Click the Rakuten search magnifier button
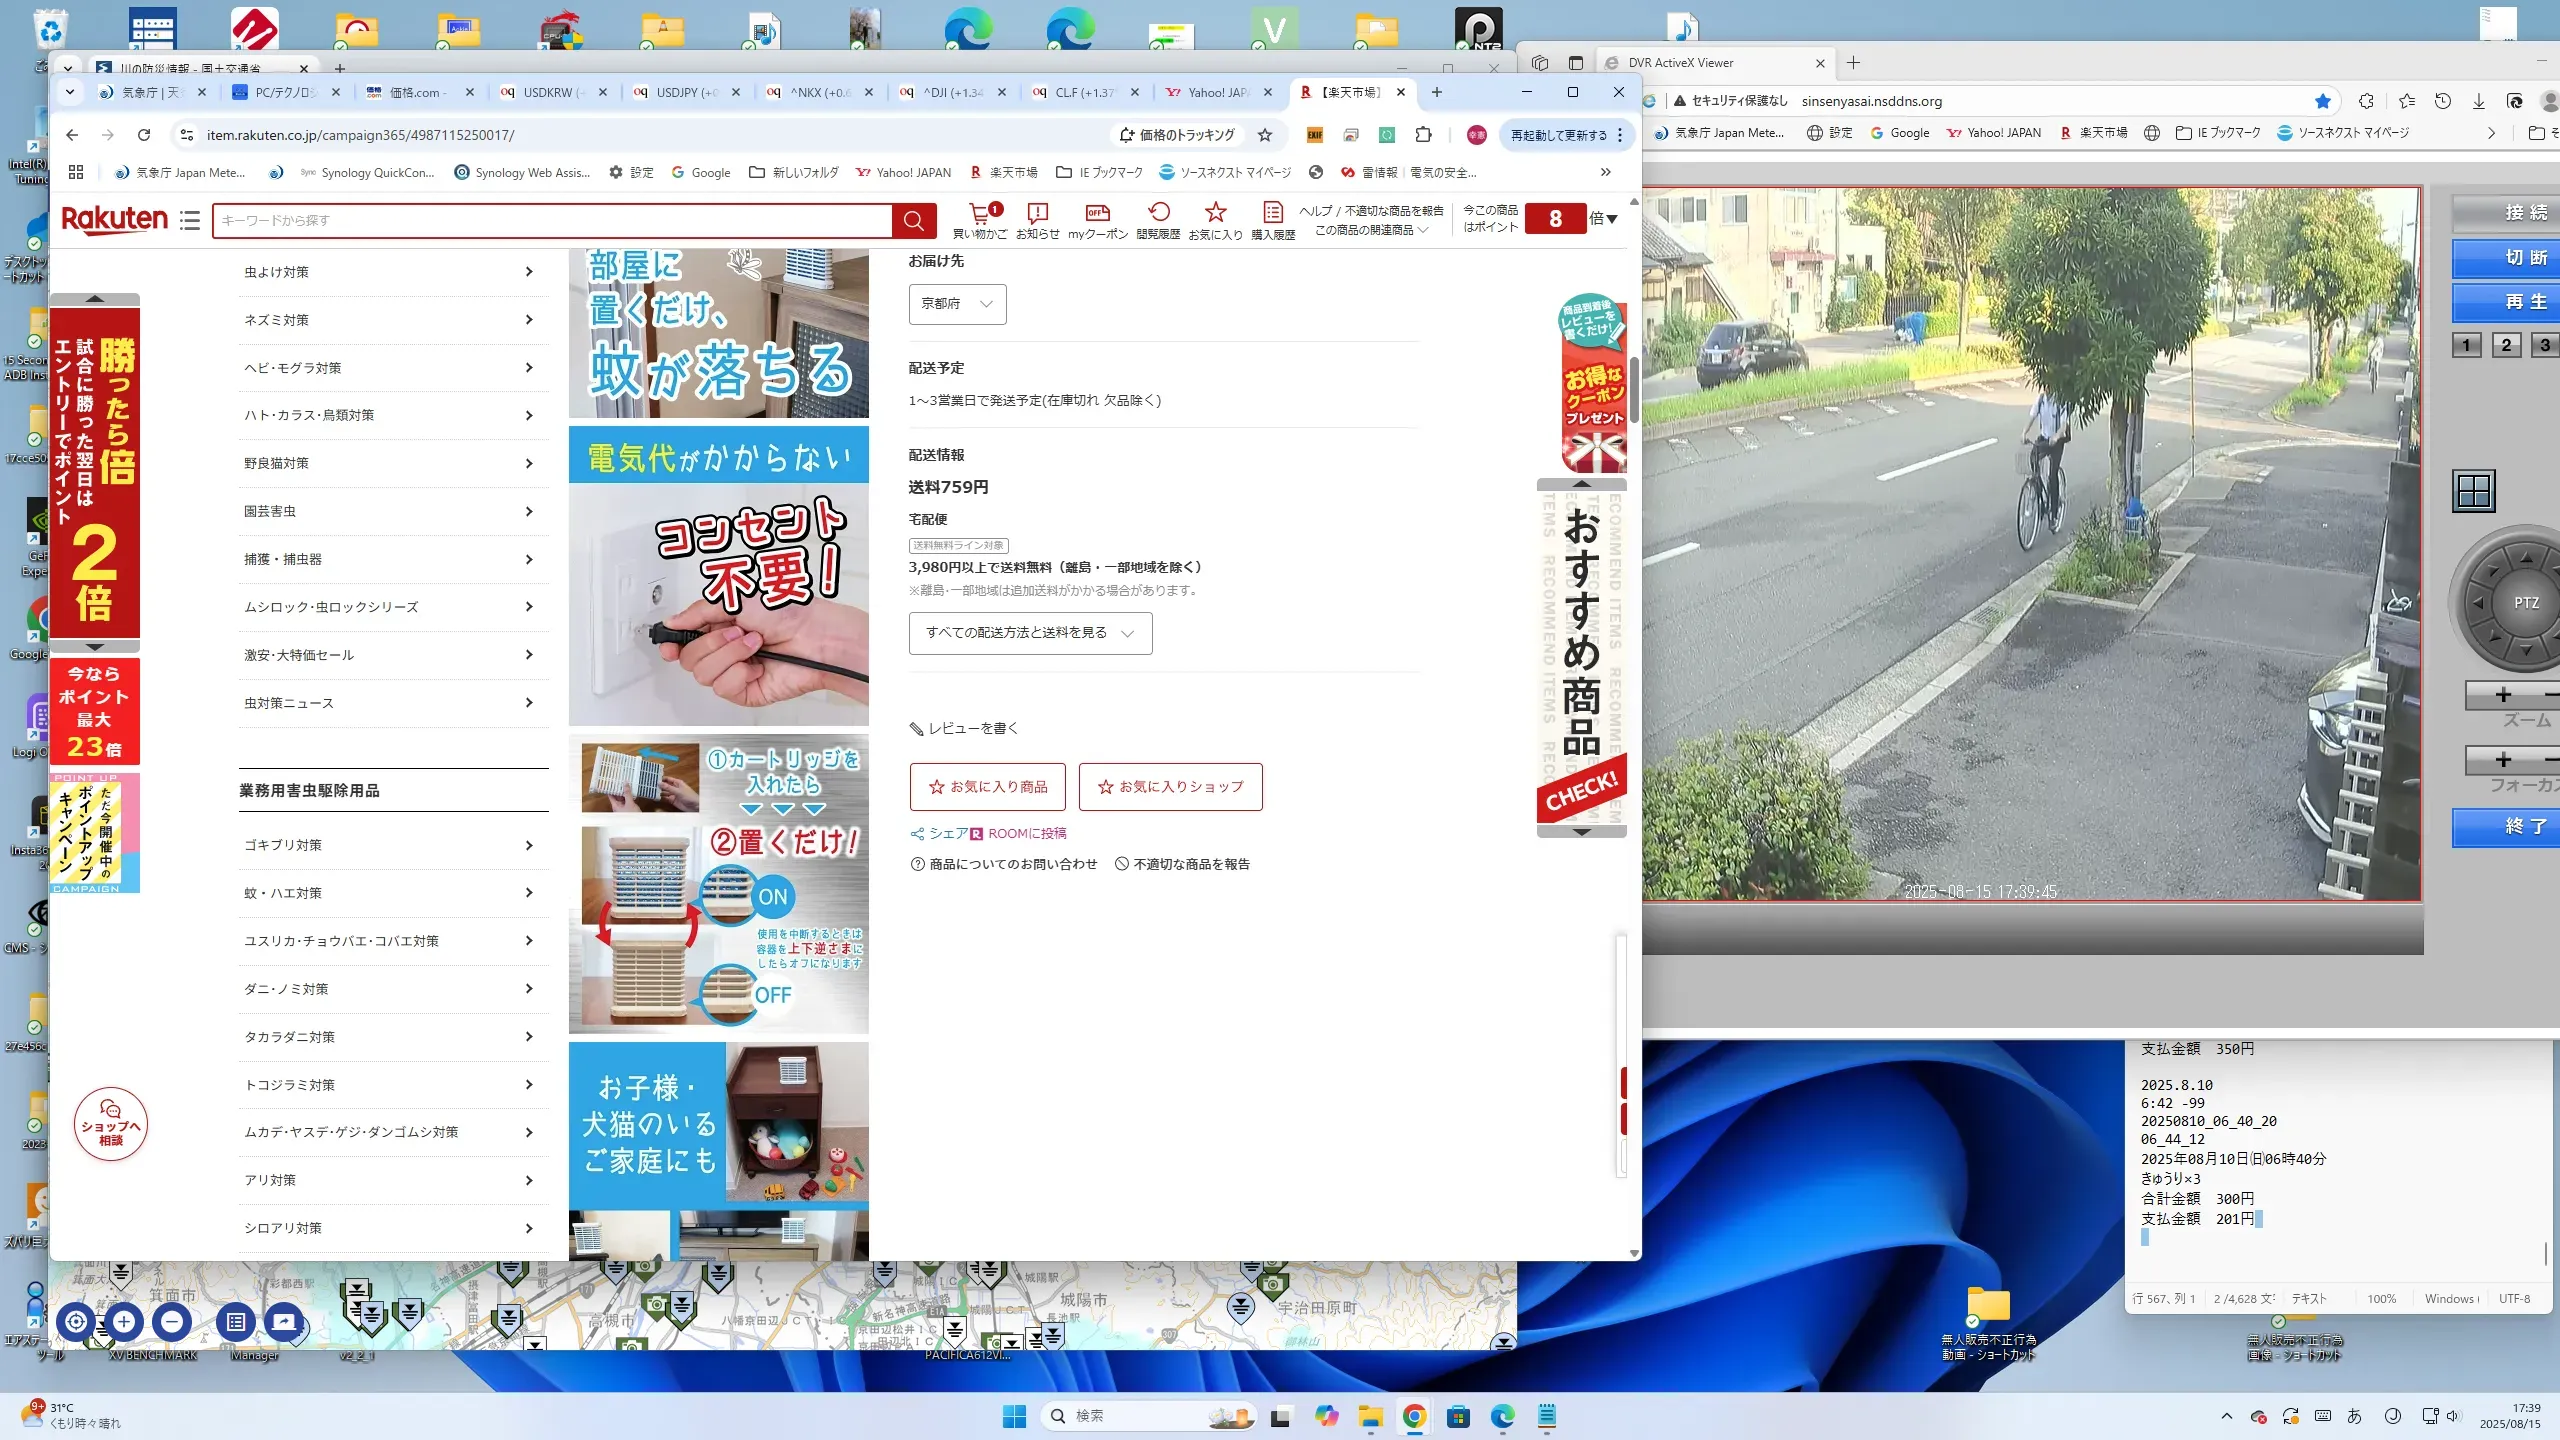This screenshot has height=1440, width=2560. coord(913,220)
